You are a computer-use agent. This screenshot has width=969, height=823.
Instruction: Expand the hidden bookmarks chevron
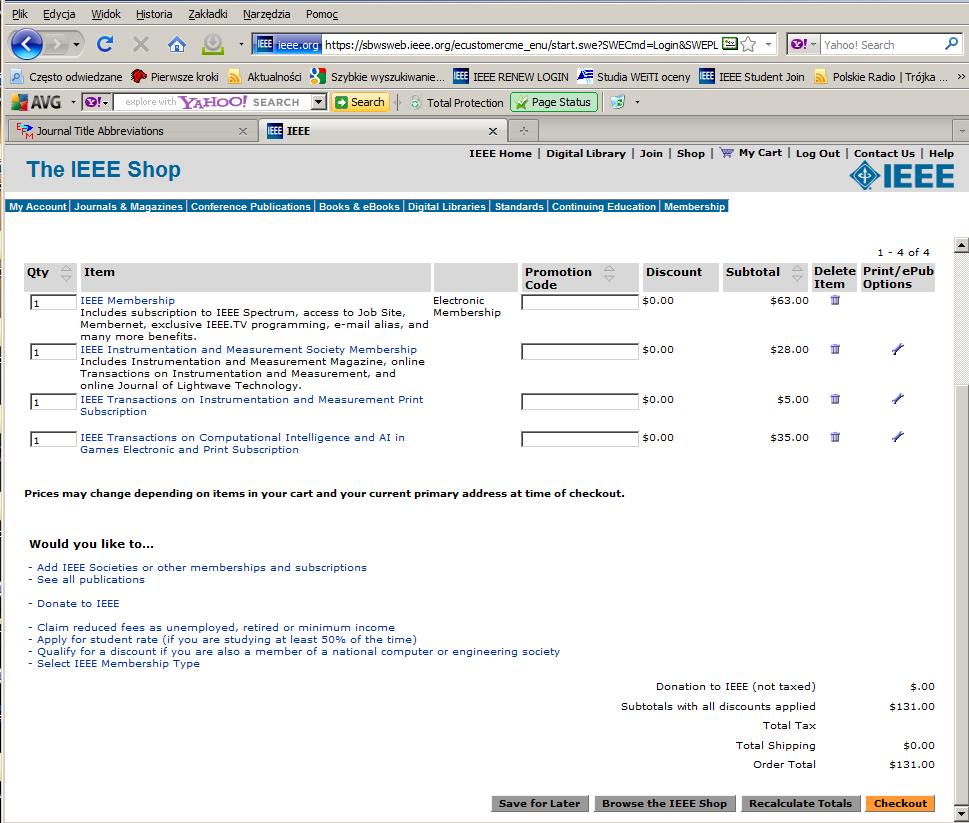coord(961,77)
